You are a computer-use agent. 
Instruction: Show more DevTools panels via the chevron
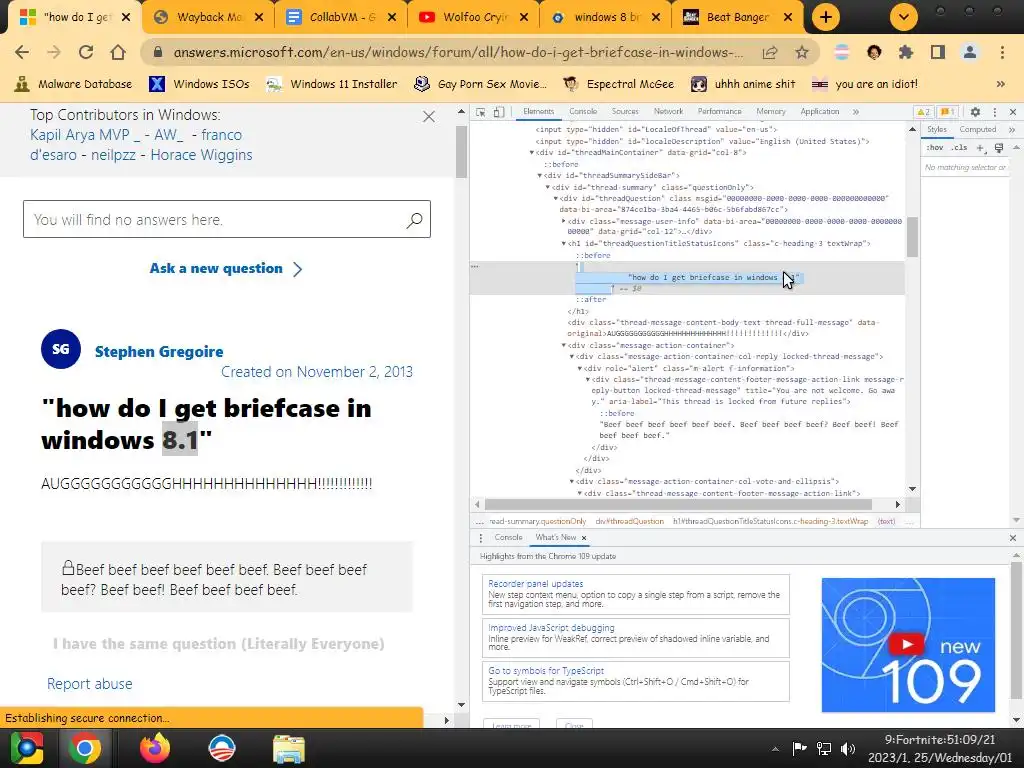pyautogui.click(x=856, y=112)
